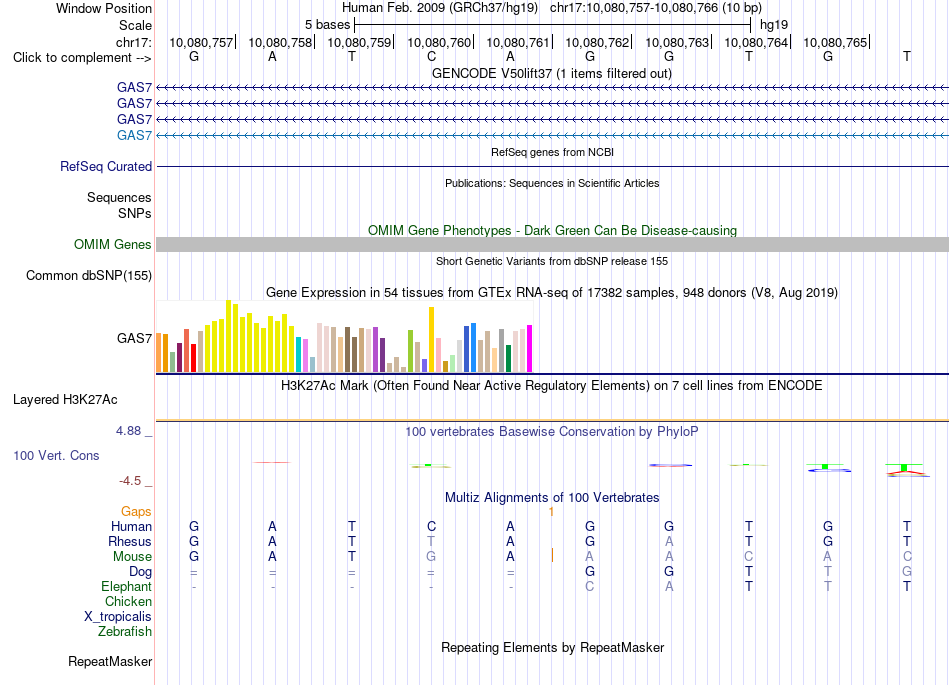Click faded G in Dog row's last column
Viewport: 950px width, 685px height.
pyautogui.click(x=907, y=571)
